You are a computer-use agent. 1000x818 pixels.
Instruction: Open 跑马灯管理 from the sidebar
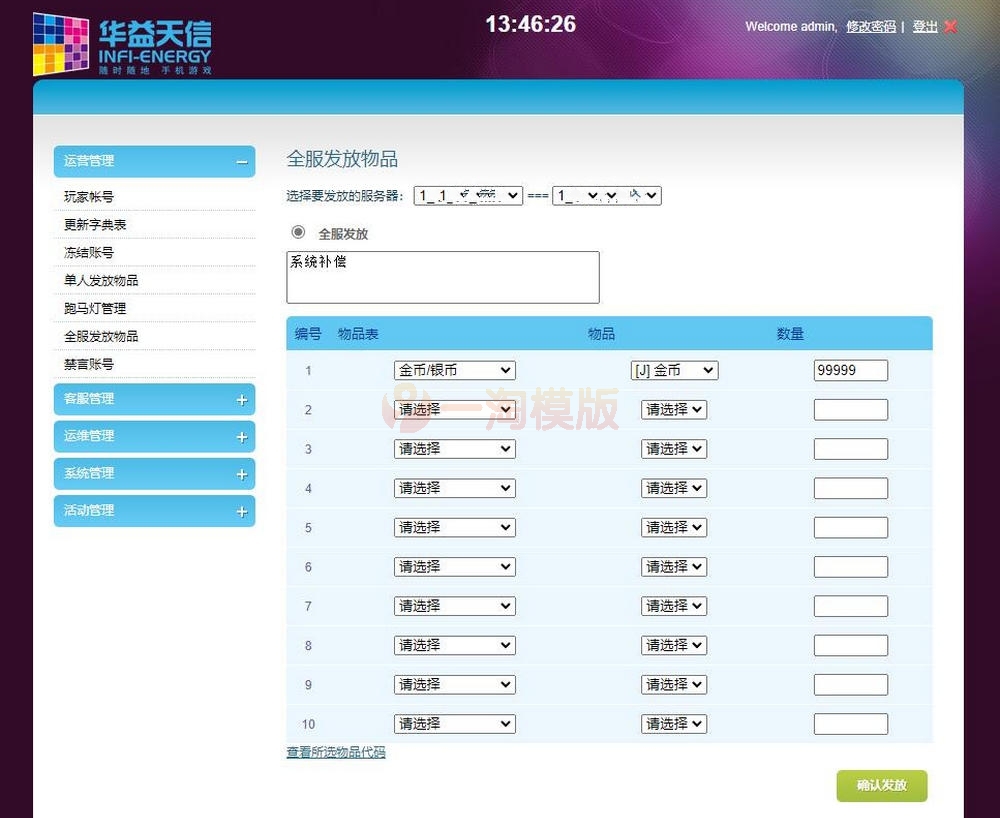click(x=95, y=308)
